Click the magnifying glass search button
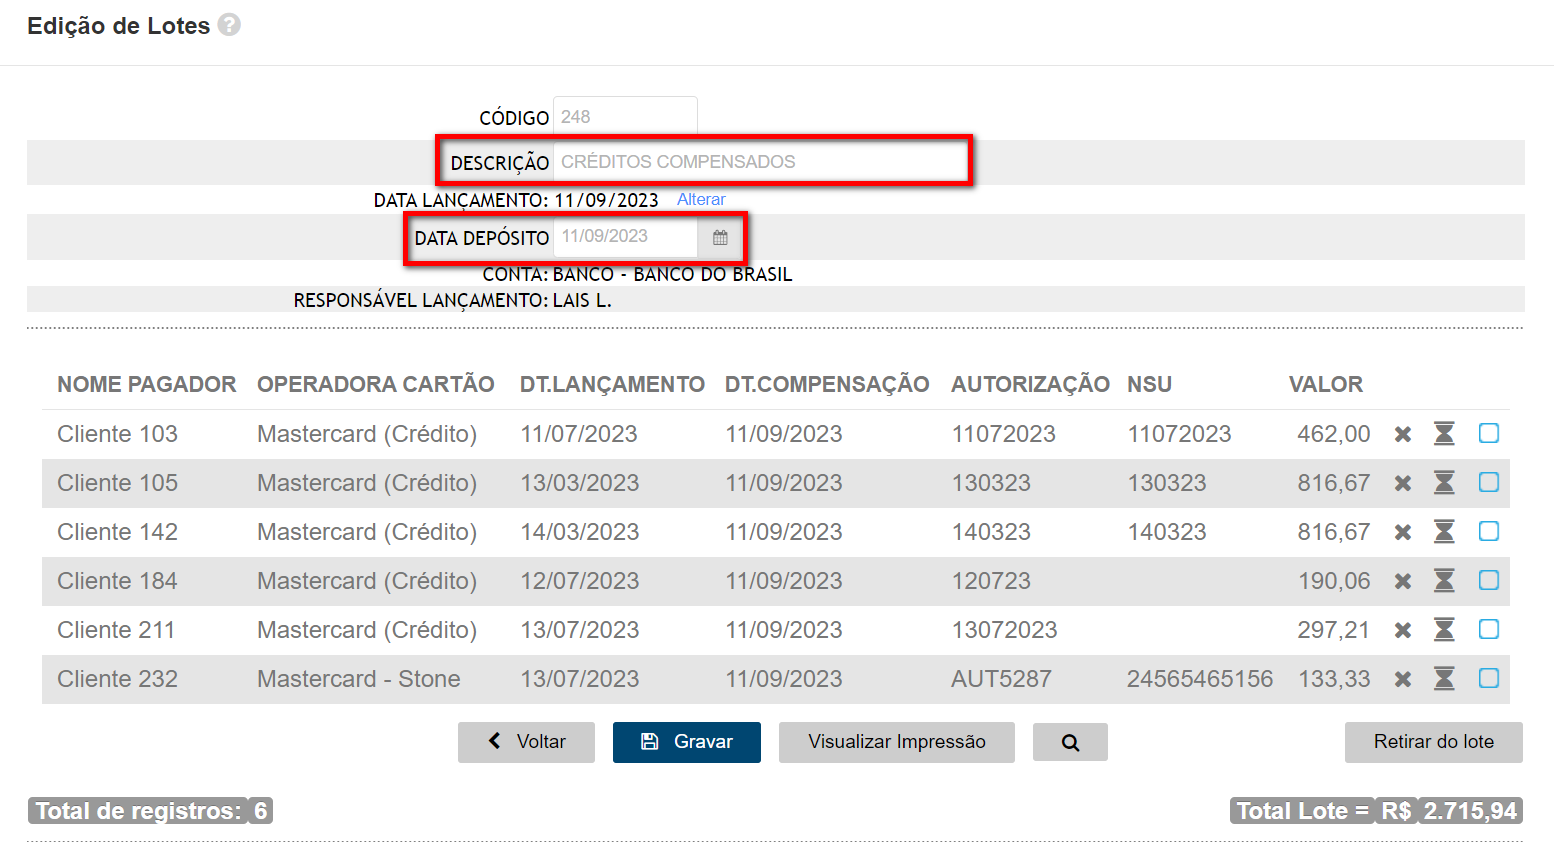1554x855 pixels. pos(1070,742)
